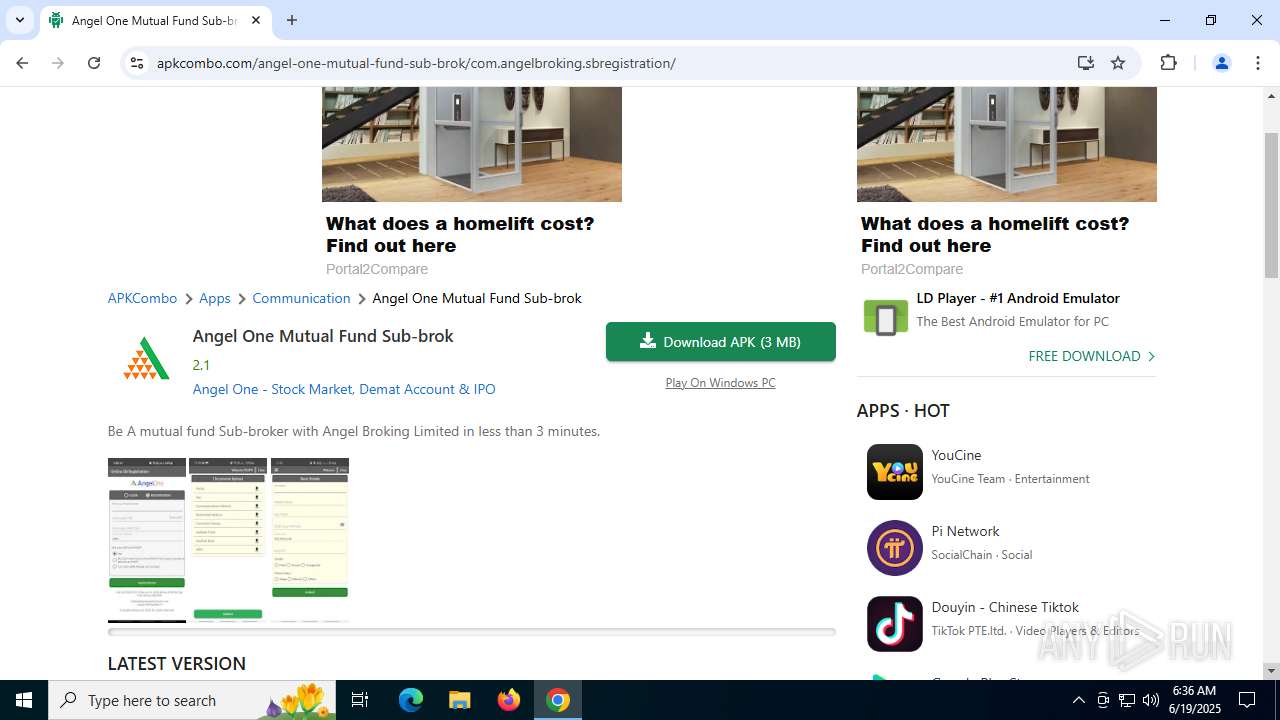Screen dimensions: 1280x720
Task: Click the left homelift ad image
Action: coord(472,144)
